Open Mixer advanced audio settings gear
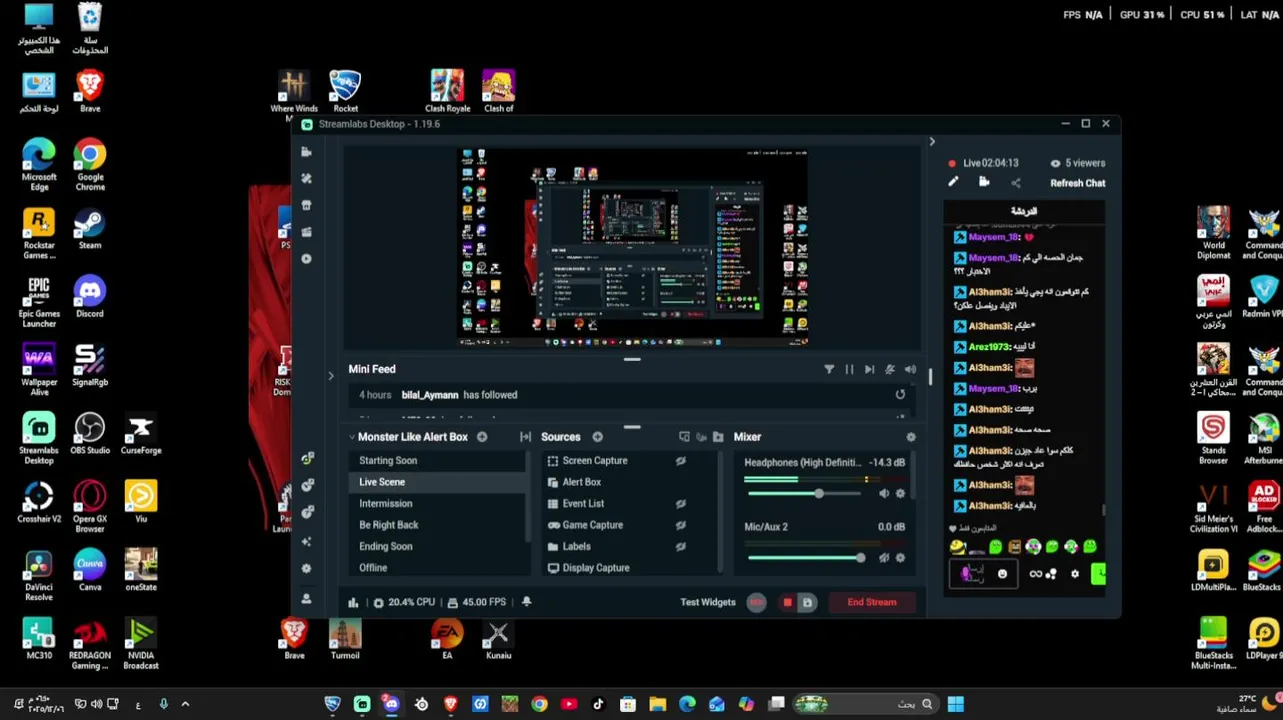Image resolution: width=1283 pixels, height=720 pixels. (x=911, y=437)
